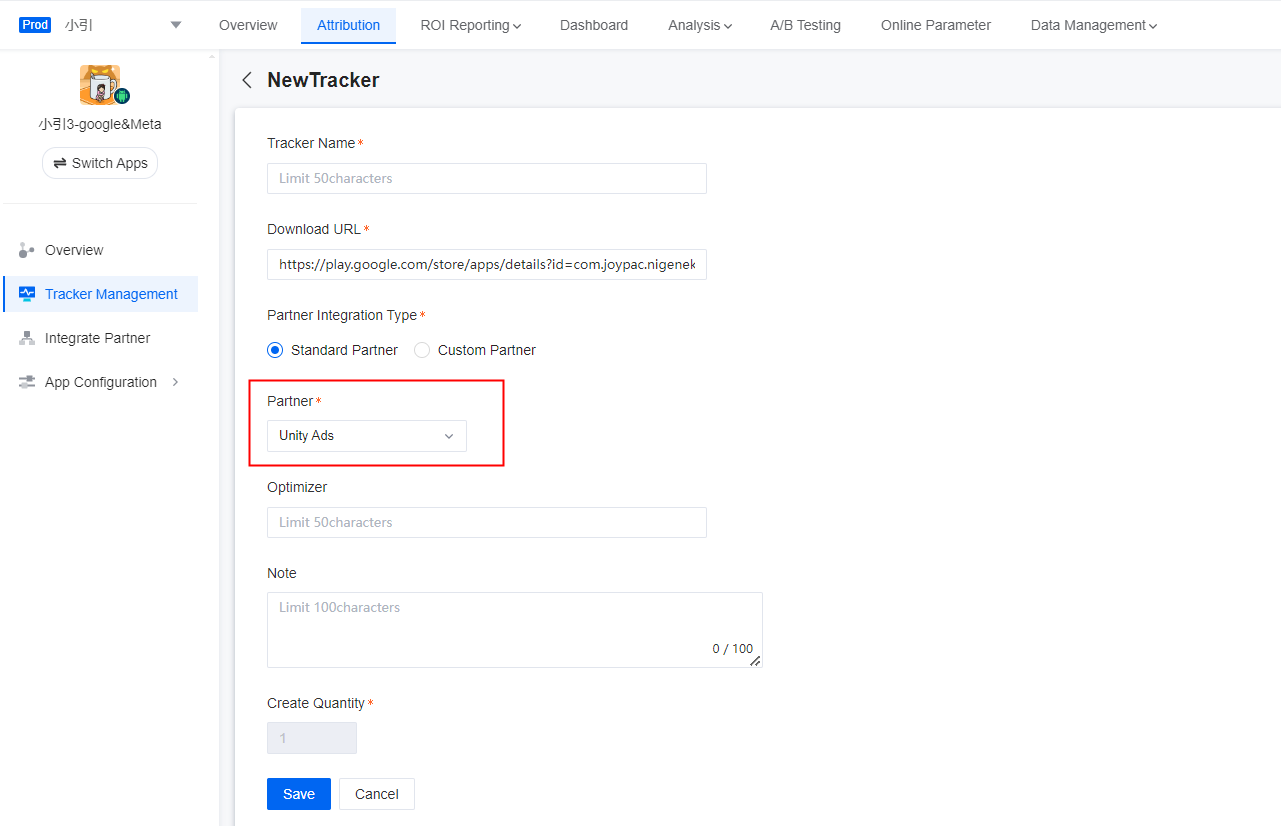Open the app switcher dropdown next to 小引
Image resolution: width=1281 pixels, height=826 pixels.
pyautogui.click(x=176, y=24)
